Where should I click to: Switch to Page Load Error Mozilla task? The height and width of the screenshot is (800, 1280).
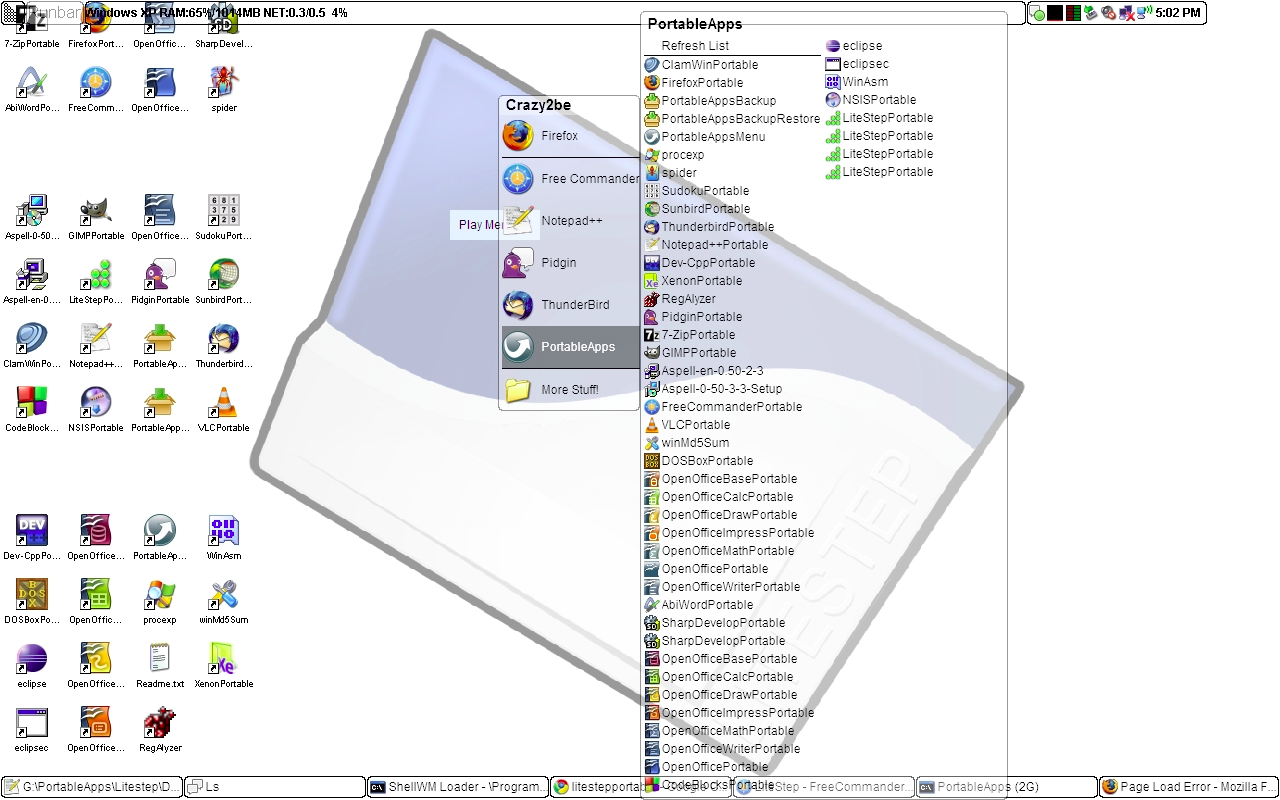[x=1189, y=787]
